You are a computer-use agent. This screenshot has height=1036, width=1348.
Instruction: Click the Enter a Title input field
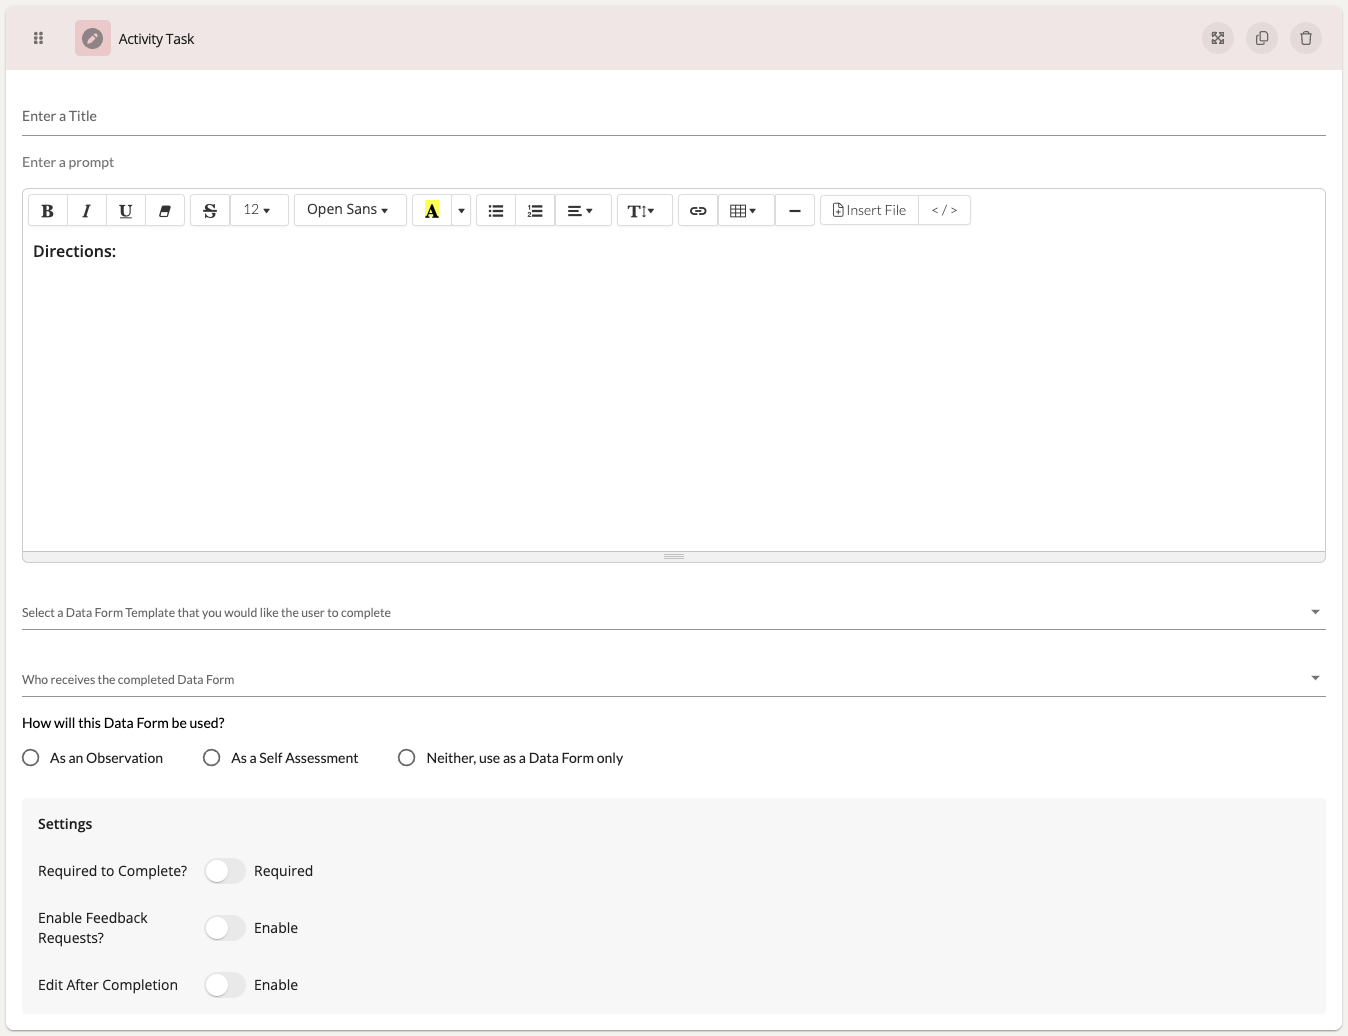coord(673,116)
